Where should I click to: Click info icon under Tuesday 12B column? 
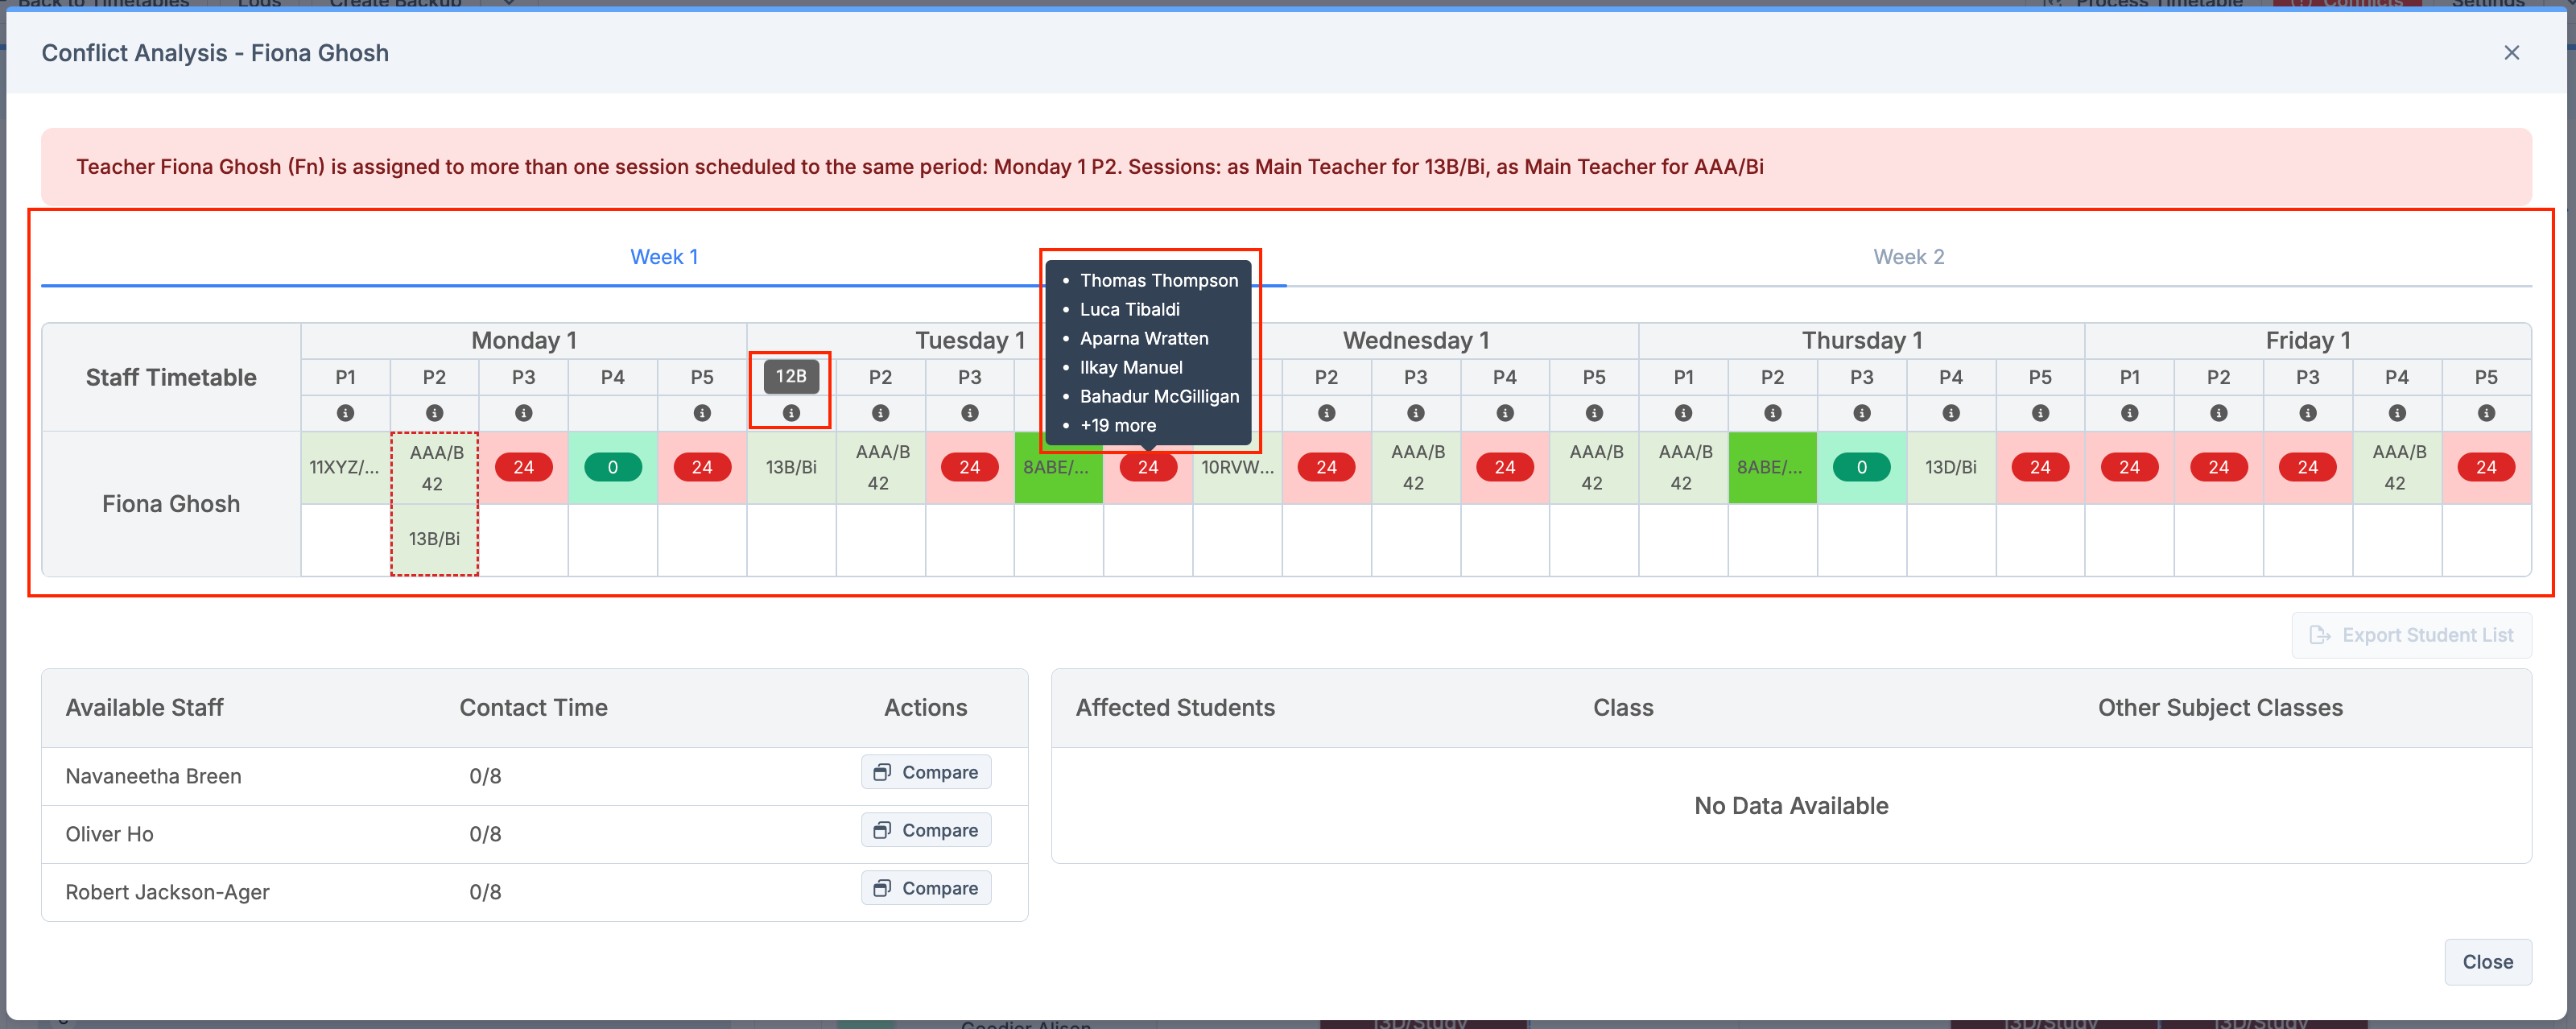(791, 413)
